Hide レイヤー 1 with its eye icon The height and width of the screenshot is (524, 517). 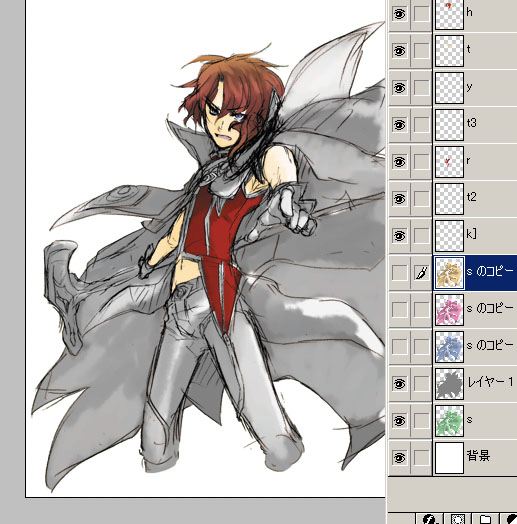(399, 384)
